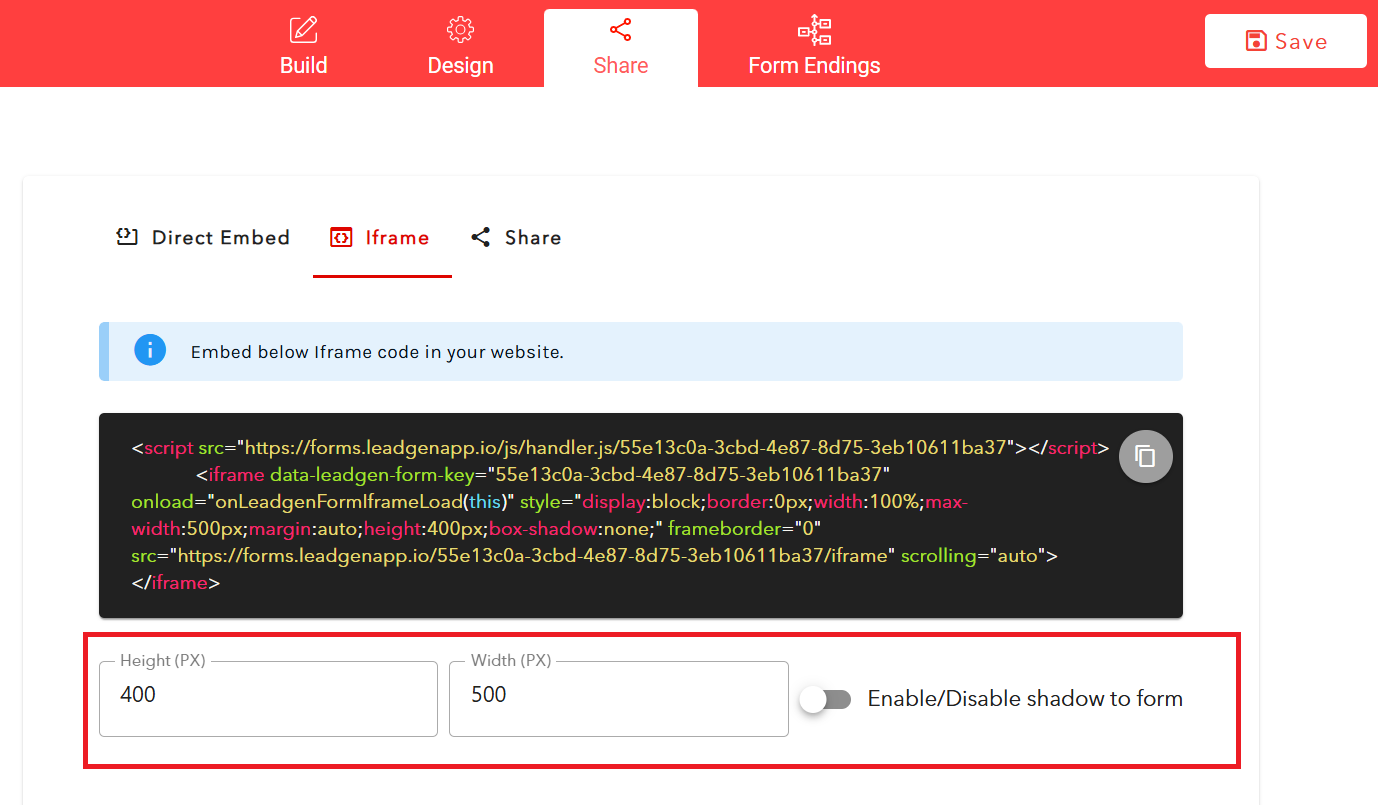This screenshot has height=805, width=1378.
Task: Copy the iframe code using the copy icon
Action: 1145,456
